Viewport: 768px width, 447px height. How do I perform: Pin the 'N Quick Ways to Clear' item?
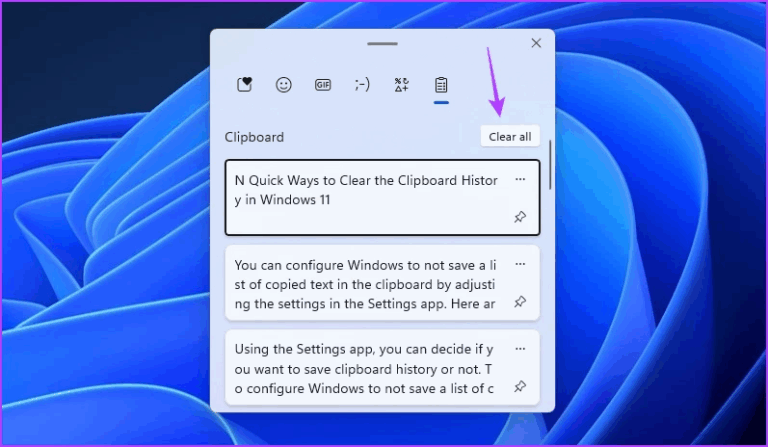coord(520,216)
